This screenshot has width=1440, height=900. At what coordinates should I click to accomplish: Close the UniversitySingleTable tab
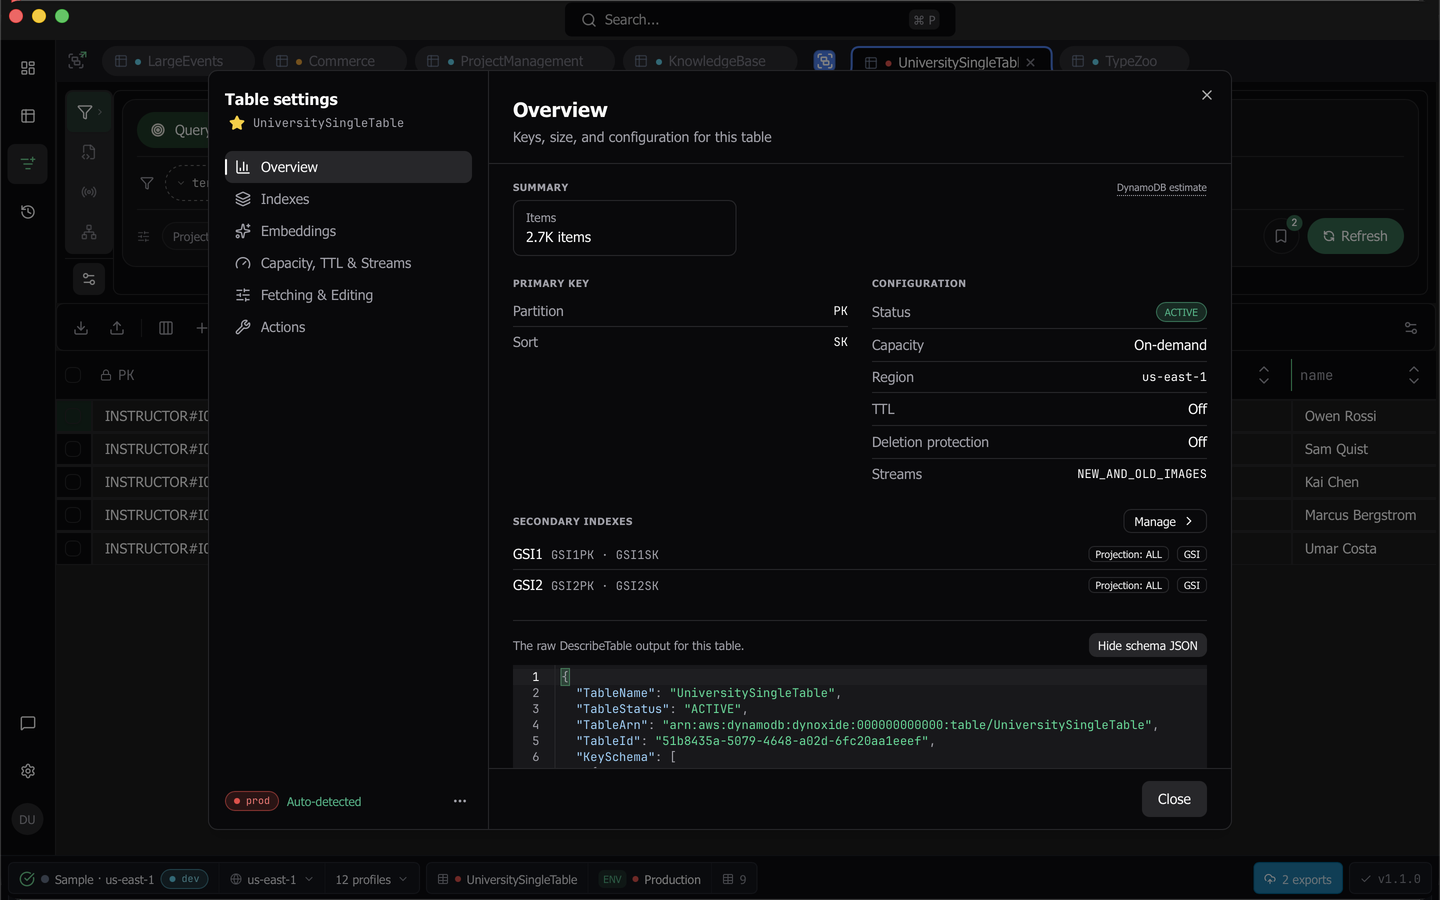(1031, 62)
